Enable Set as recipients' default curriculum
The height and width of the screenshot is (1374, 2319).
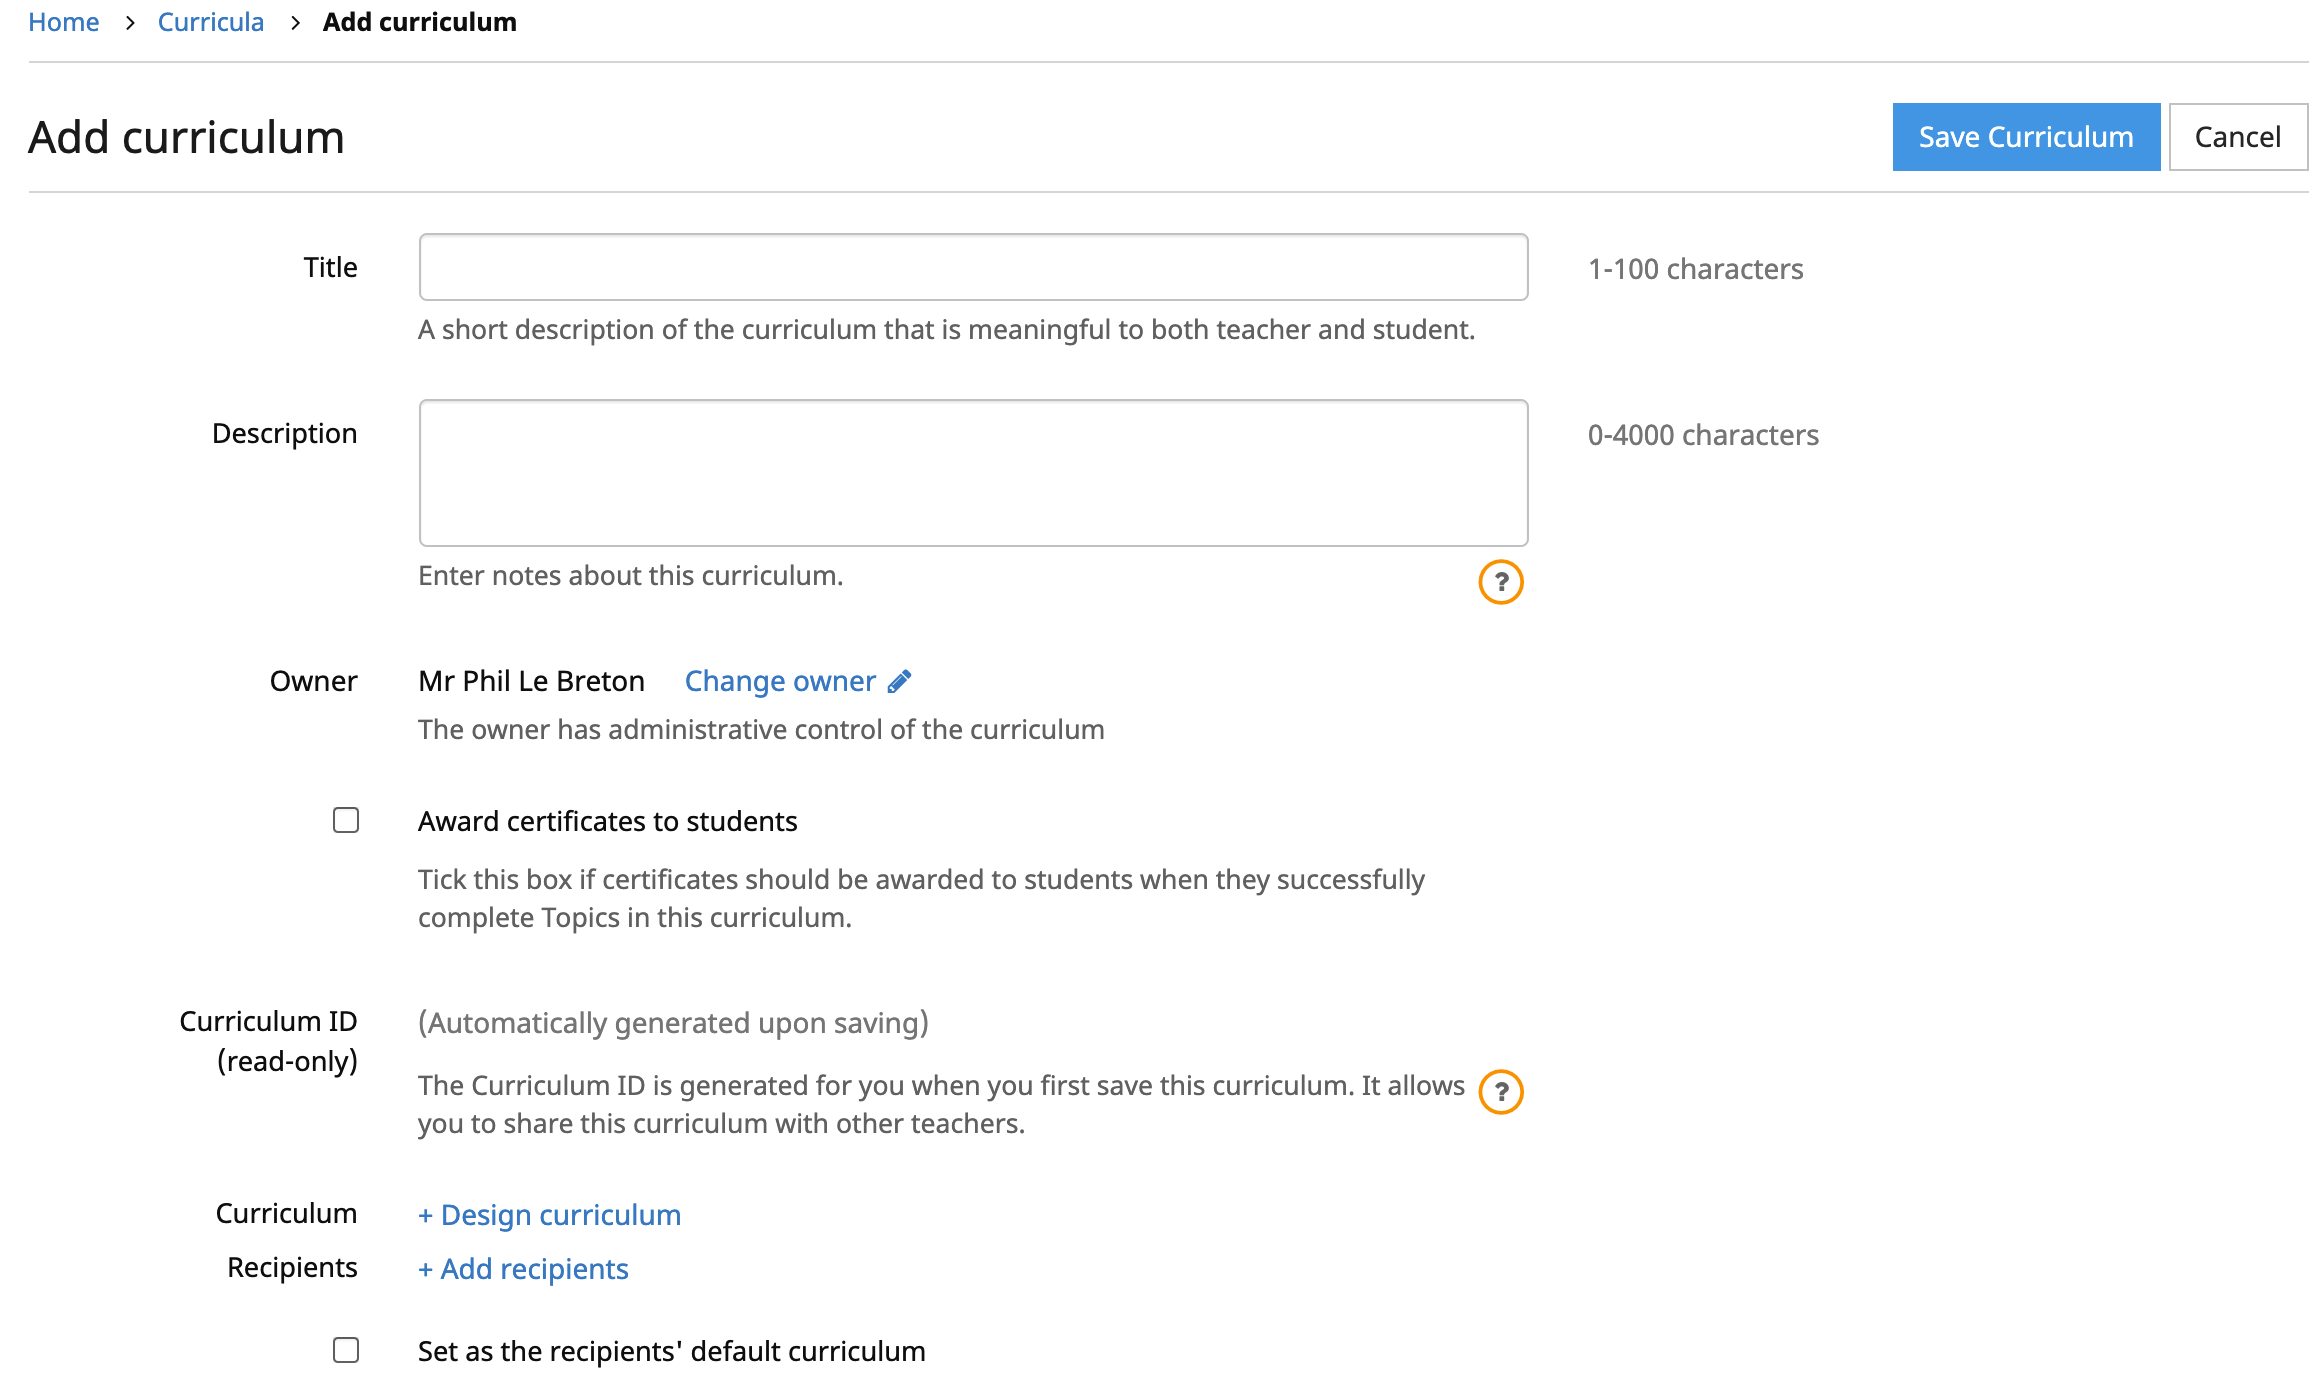[x=346, y=1350]
